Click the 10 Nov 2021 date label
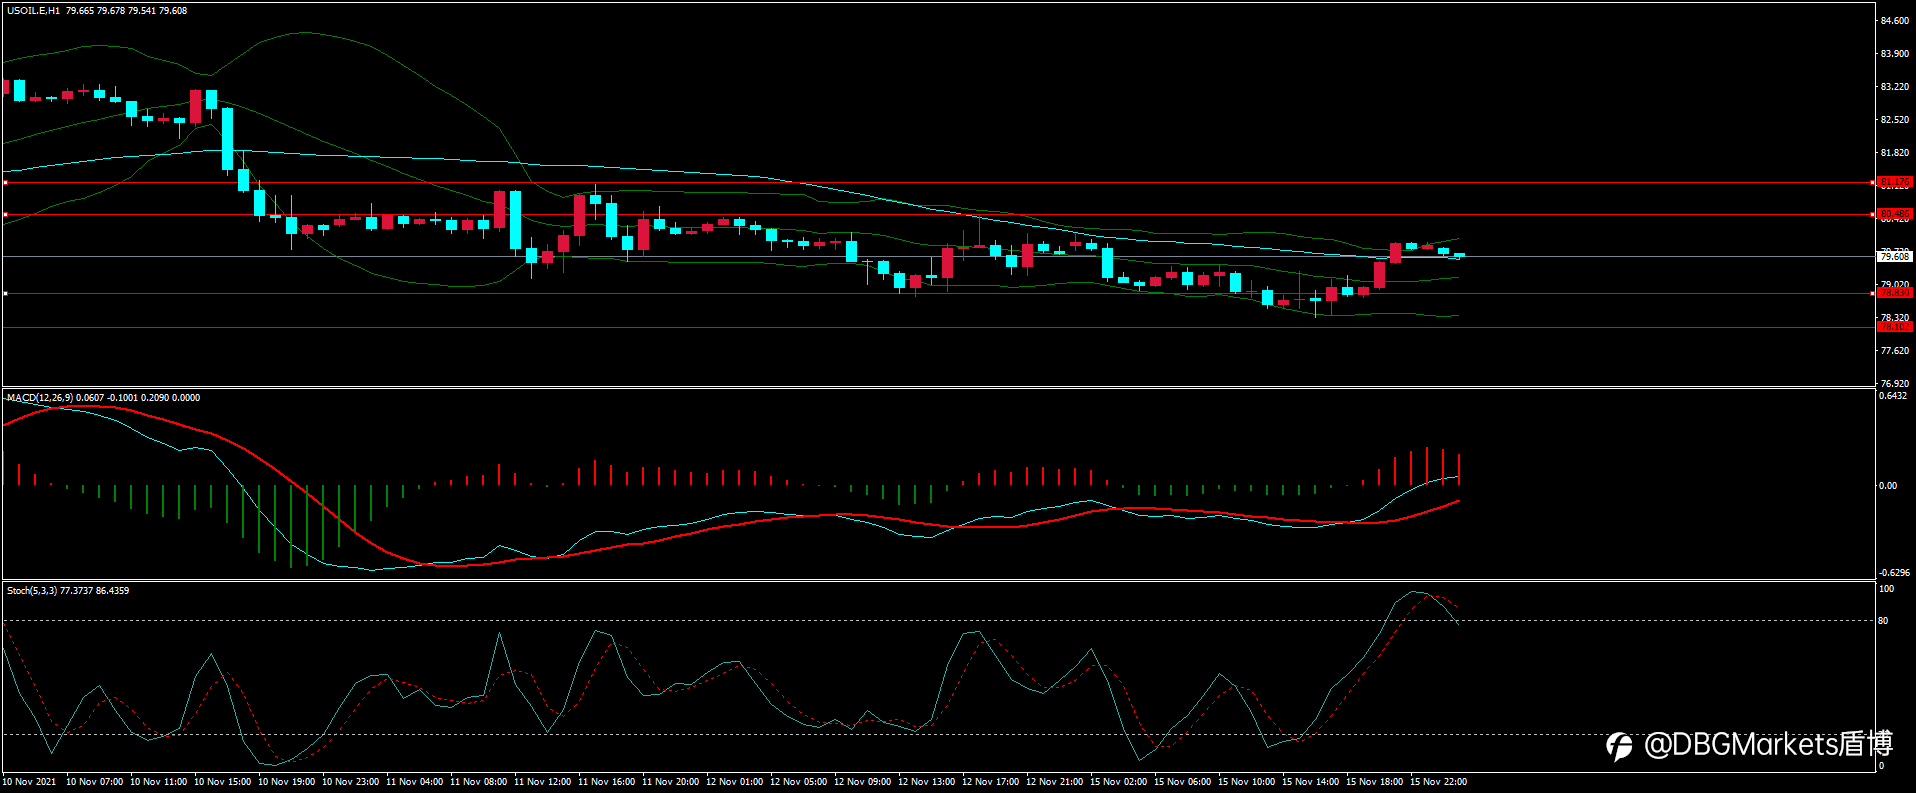The image size is (1916, 793). [x=29, y=782]
